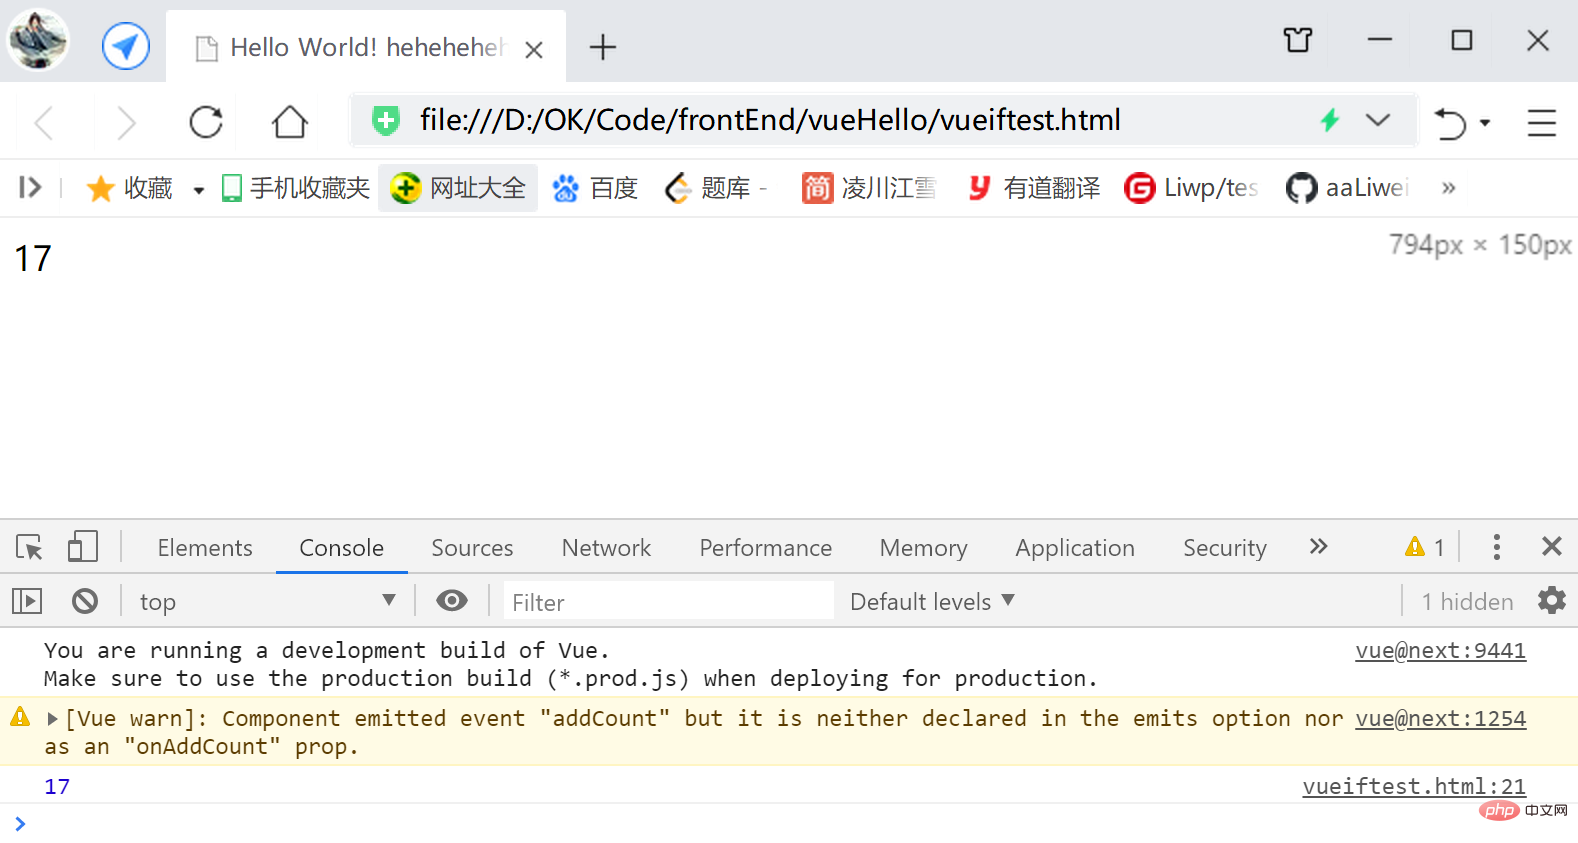Image resolution: width=1578 pixels, height=843 pixels.
Task: Click the undo restore closed tab icon
Action: [x=1450, y=123]
